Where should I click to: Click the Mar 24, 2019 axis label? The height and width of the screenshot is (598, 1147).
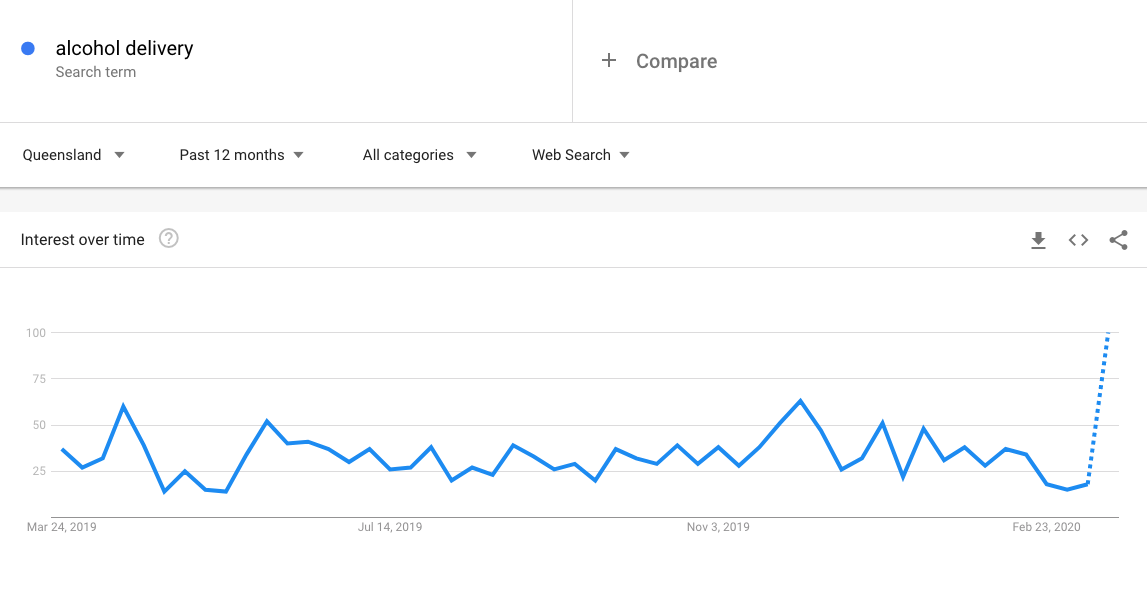(61, 527)
